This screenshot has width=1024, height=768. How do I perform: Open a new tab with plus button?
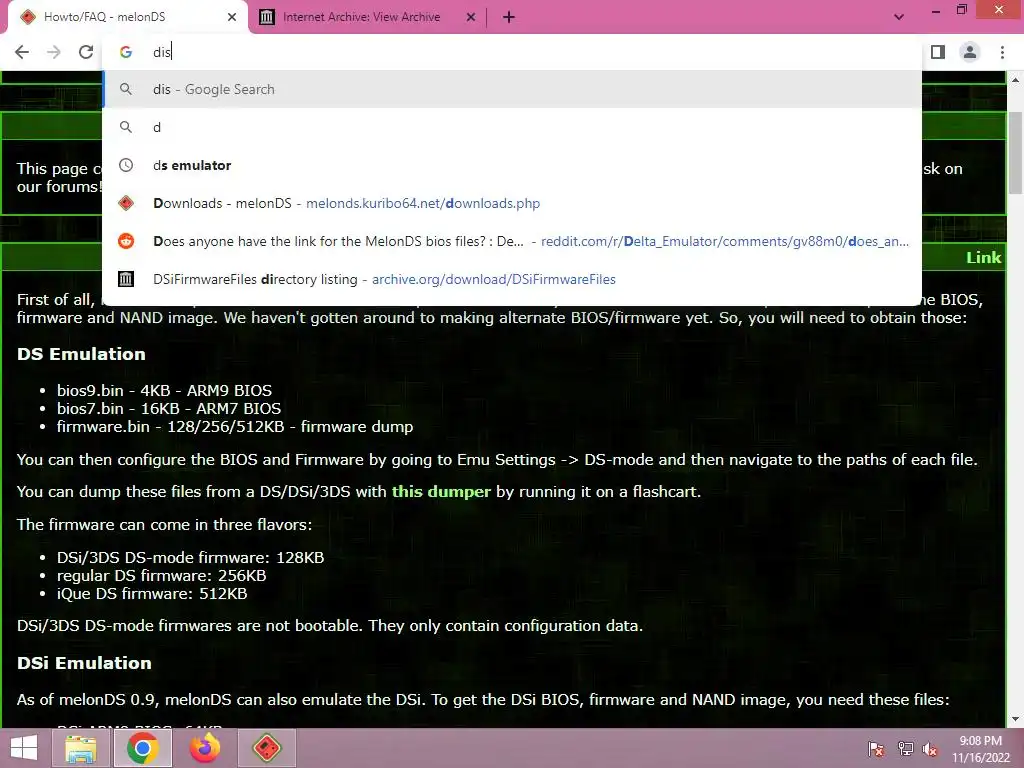(x=509, y=18)
